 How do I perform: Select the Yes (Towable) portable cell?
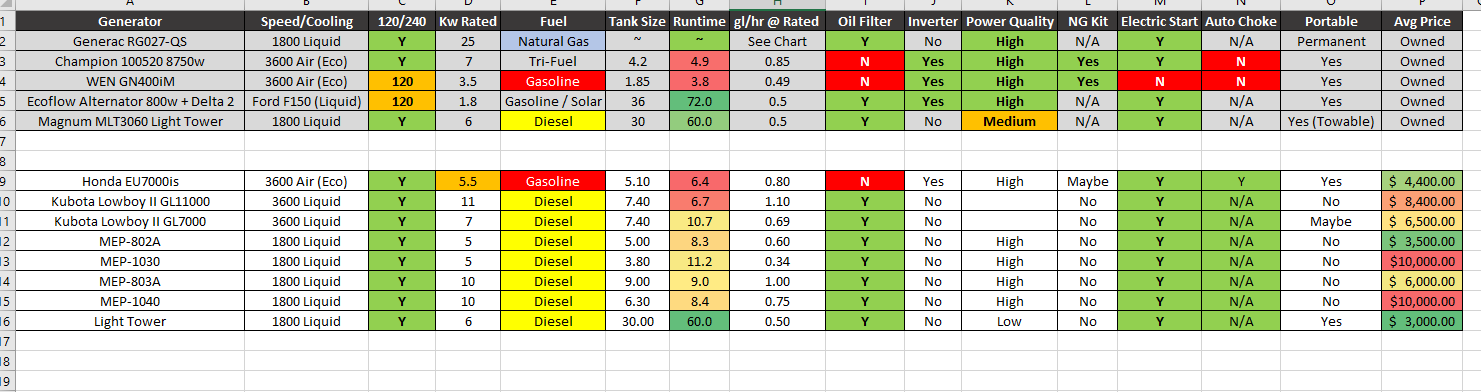click(1331, 121)
